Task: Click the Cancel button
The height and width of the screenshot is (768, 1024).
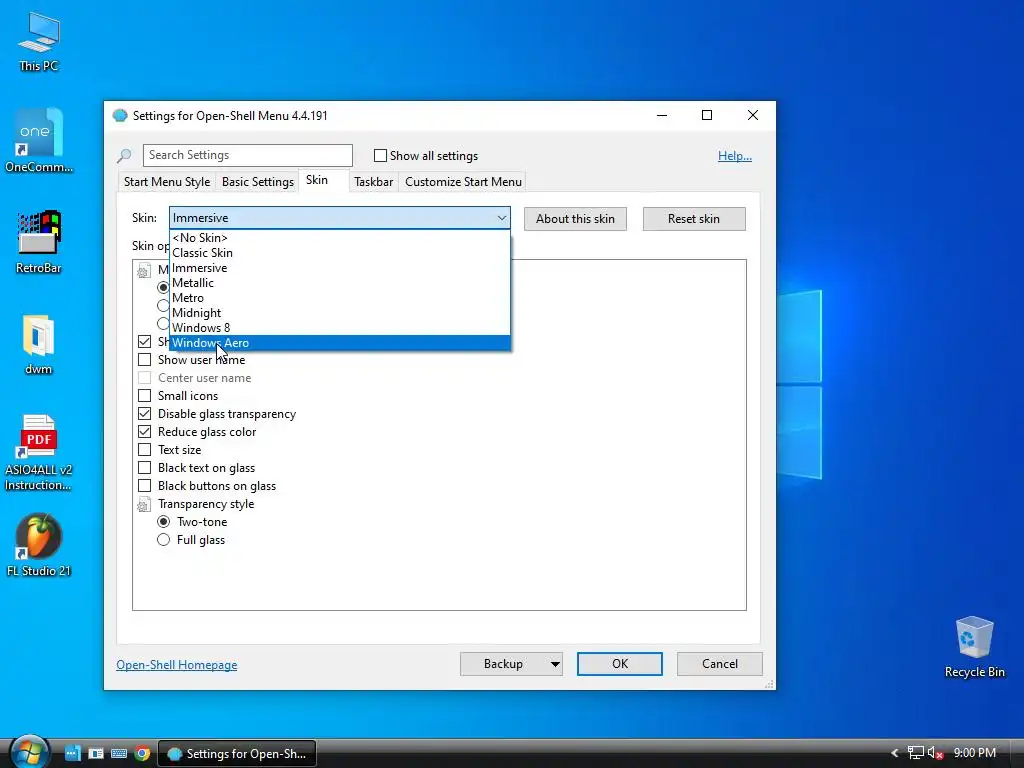Action: pyautogui.click(x=720, y=664)
